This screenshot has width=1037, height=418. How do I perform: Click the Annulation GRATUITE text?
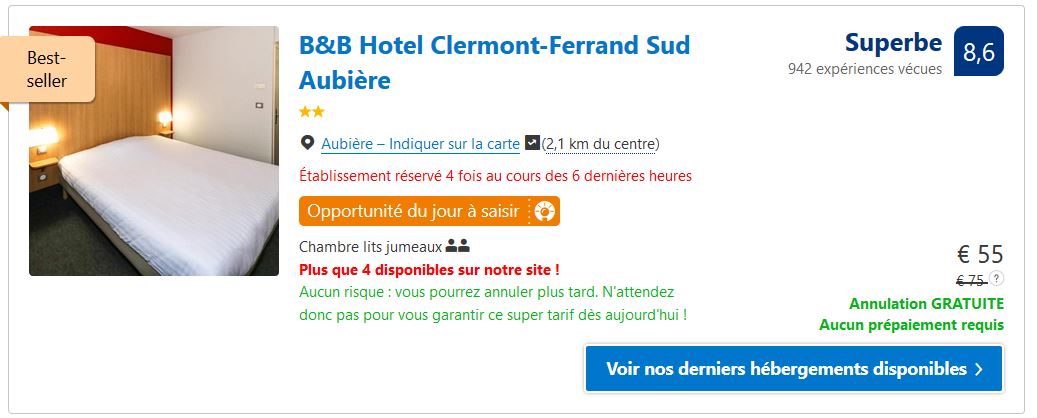tap(926, 304)
